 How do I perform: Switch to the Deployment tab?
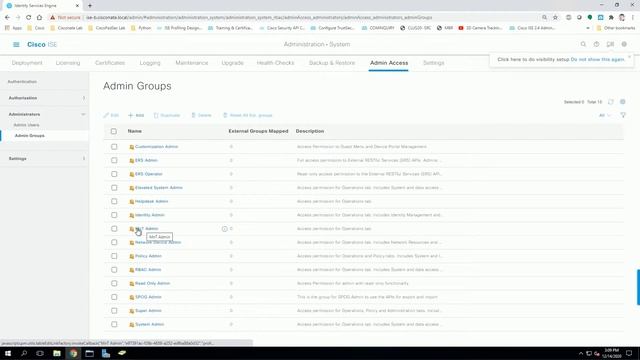point(27,63)
